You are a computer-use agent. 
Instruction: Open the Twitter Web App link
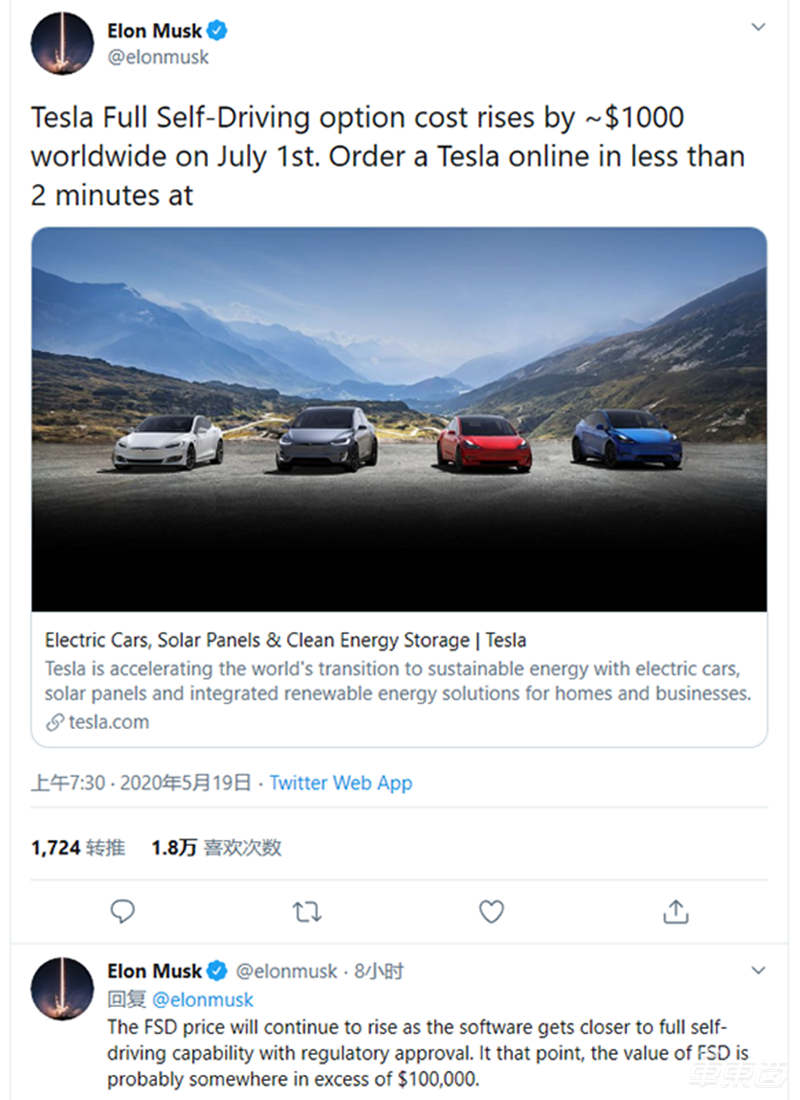pos(340,783)
